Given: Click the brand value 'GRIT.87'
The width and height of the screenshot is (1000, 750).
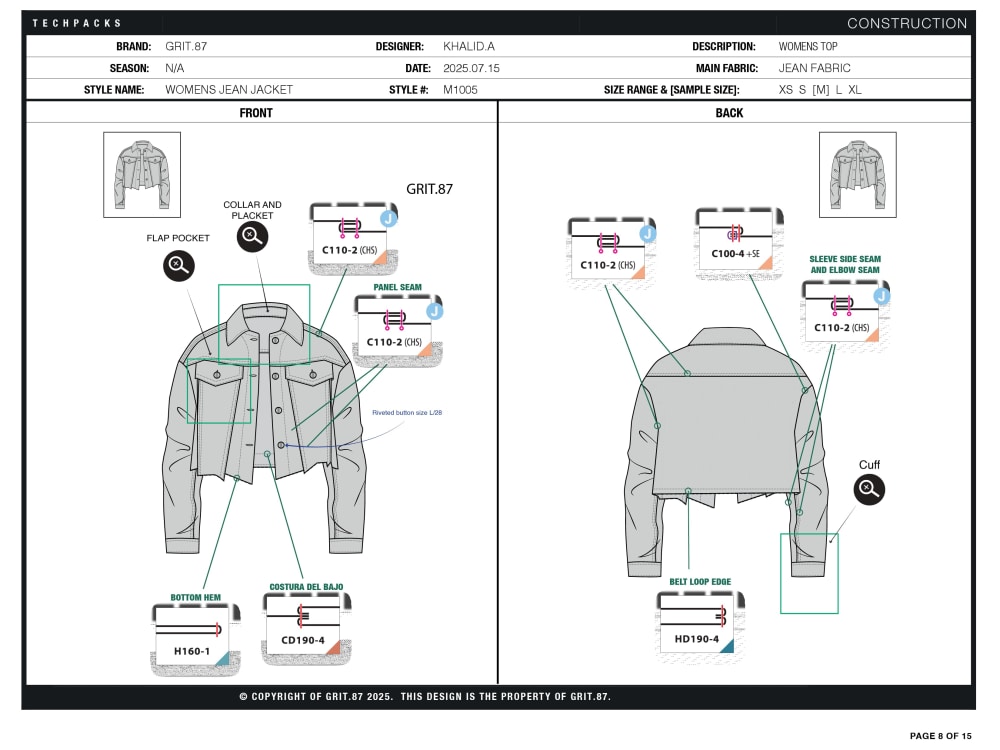Looking at the screenshot, I should pos(186,47).
